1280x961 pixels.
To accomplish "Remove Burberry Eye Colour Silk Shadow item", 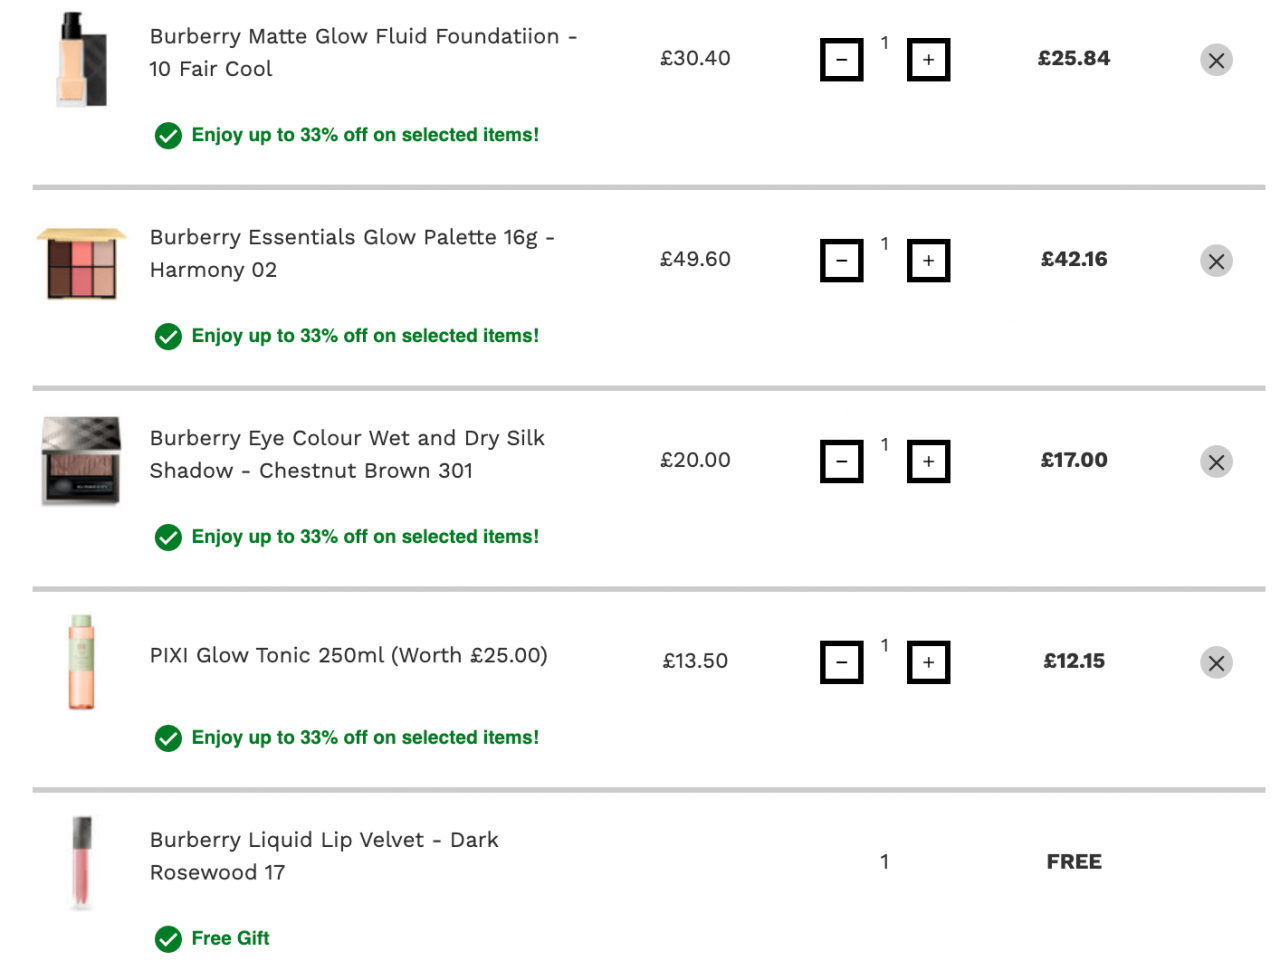I will coord(1216,462).
